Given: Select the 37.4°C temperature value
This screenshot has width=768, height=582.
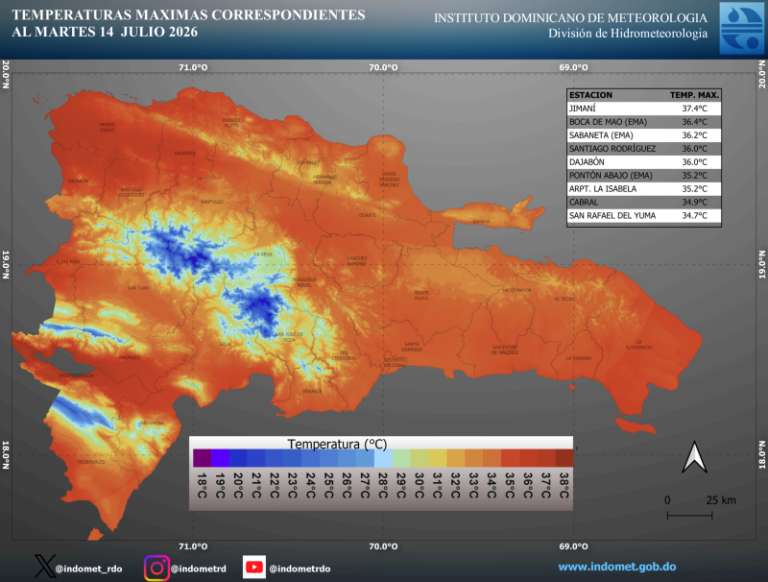Looking at the screenshot, I should [695, 108].
